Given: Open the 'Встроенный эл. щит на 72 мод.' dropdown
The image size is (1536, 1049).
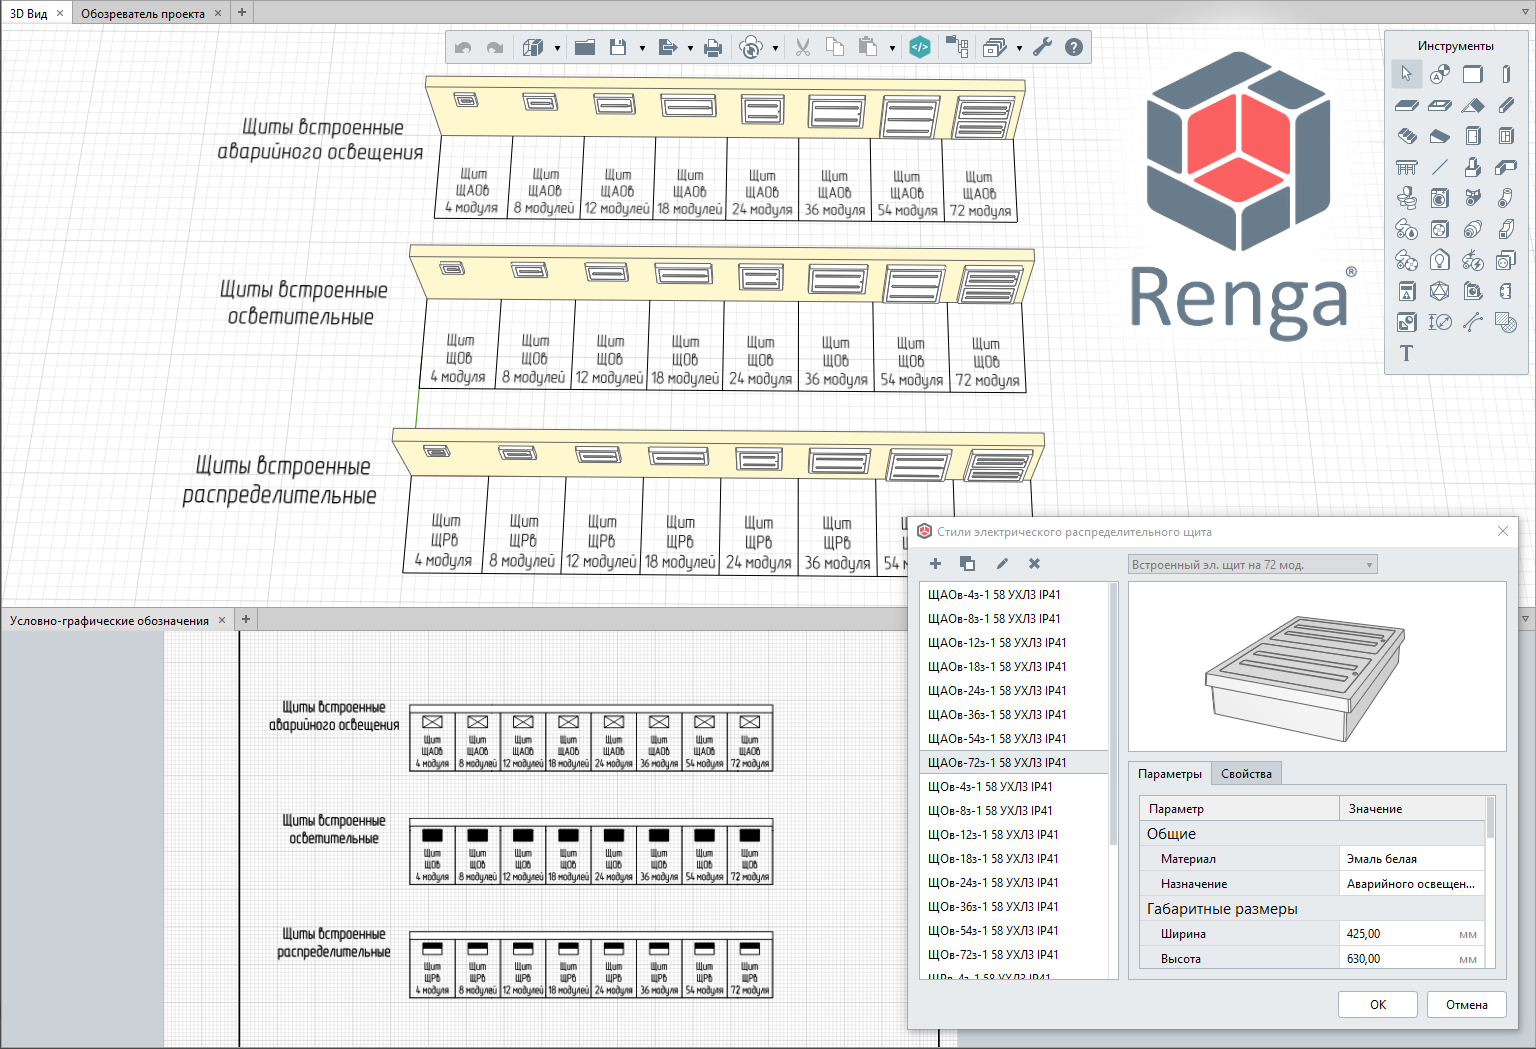Looking at the screenshot, I should [1252, 565].
